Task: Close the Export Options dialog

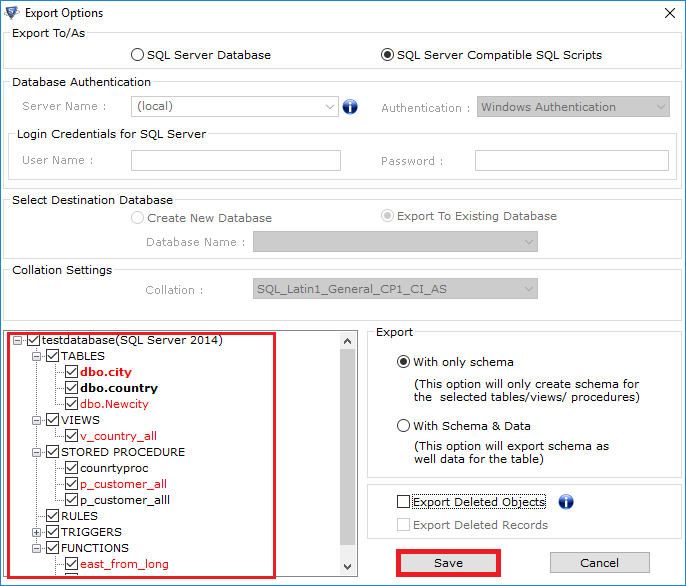Action: pos(669,13)
